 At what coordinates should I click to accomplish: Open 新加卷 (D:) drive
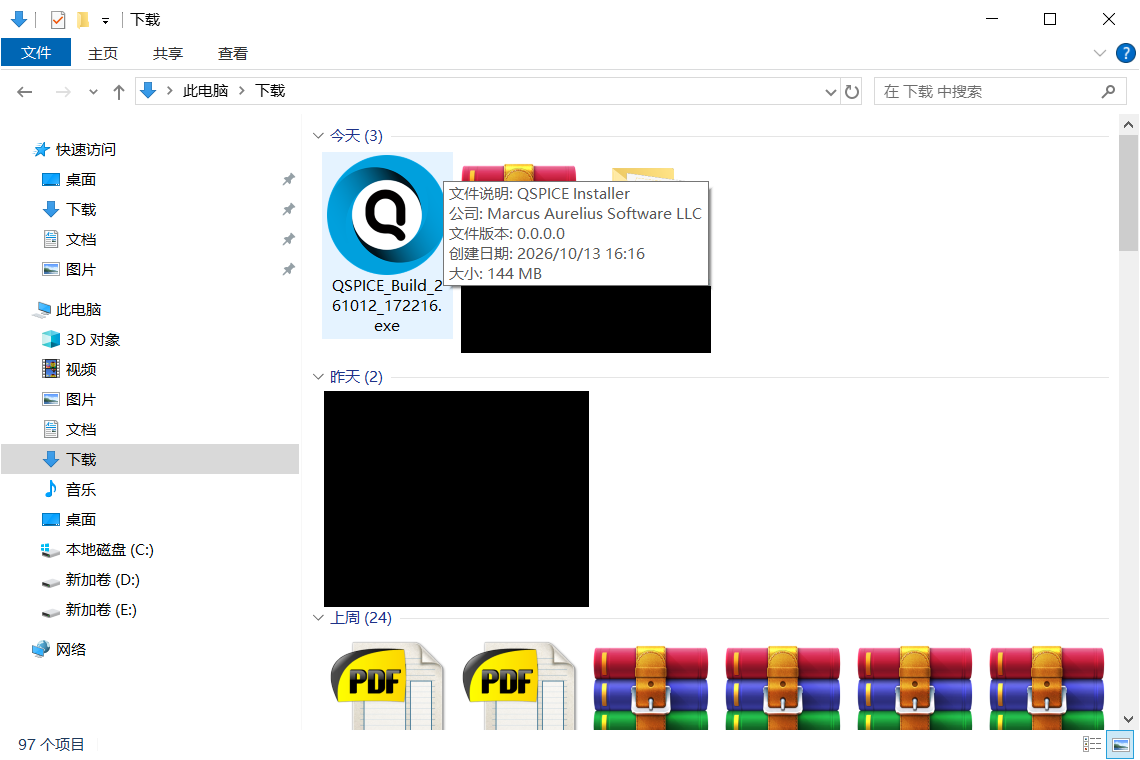[x=90, y=580]
